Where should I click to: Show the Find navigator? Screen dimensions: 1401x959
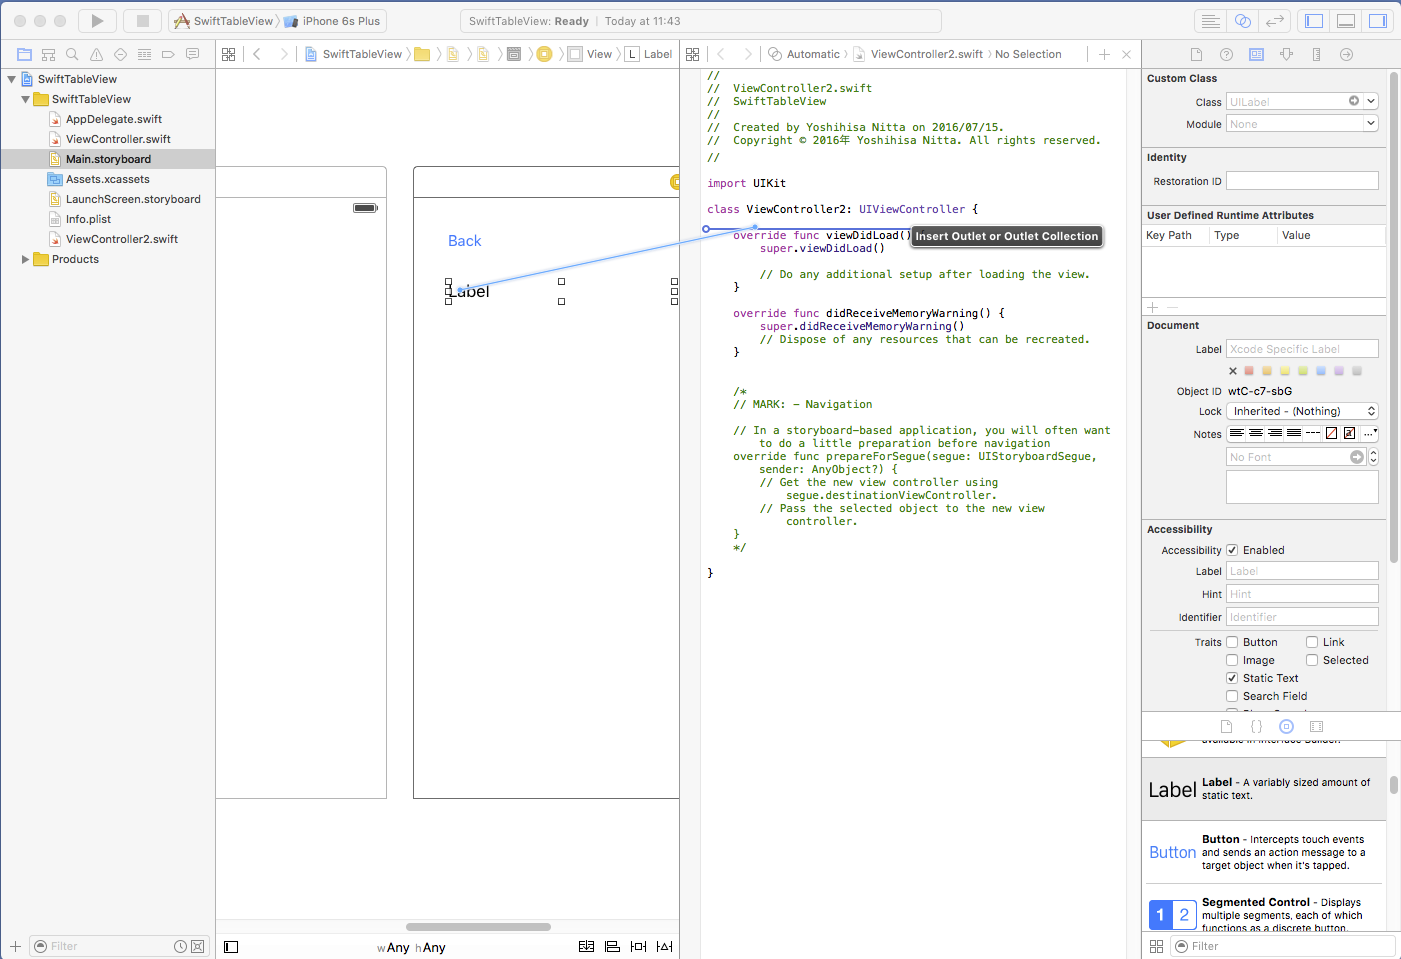tap(72, 54)
